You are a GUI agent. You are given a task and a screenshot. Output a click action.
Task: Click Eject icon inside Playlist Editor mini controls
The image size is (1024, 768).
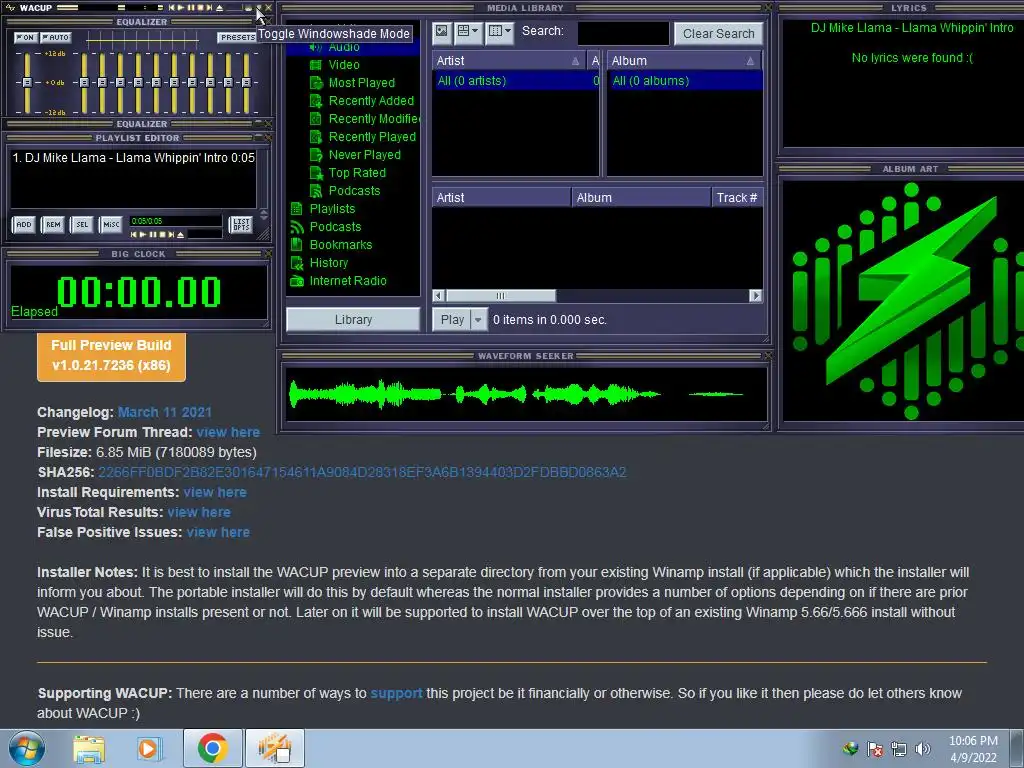[x=180, y=234]
